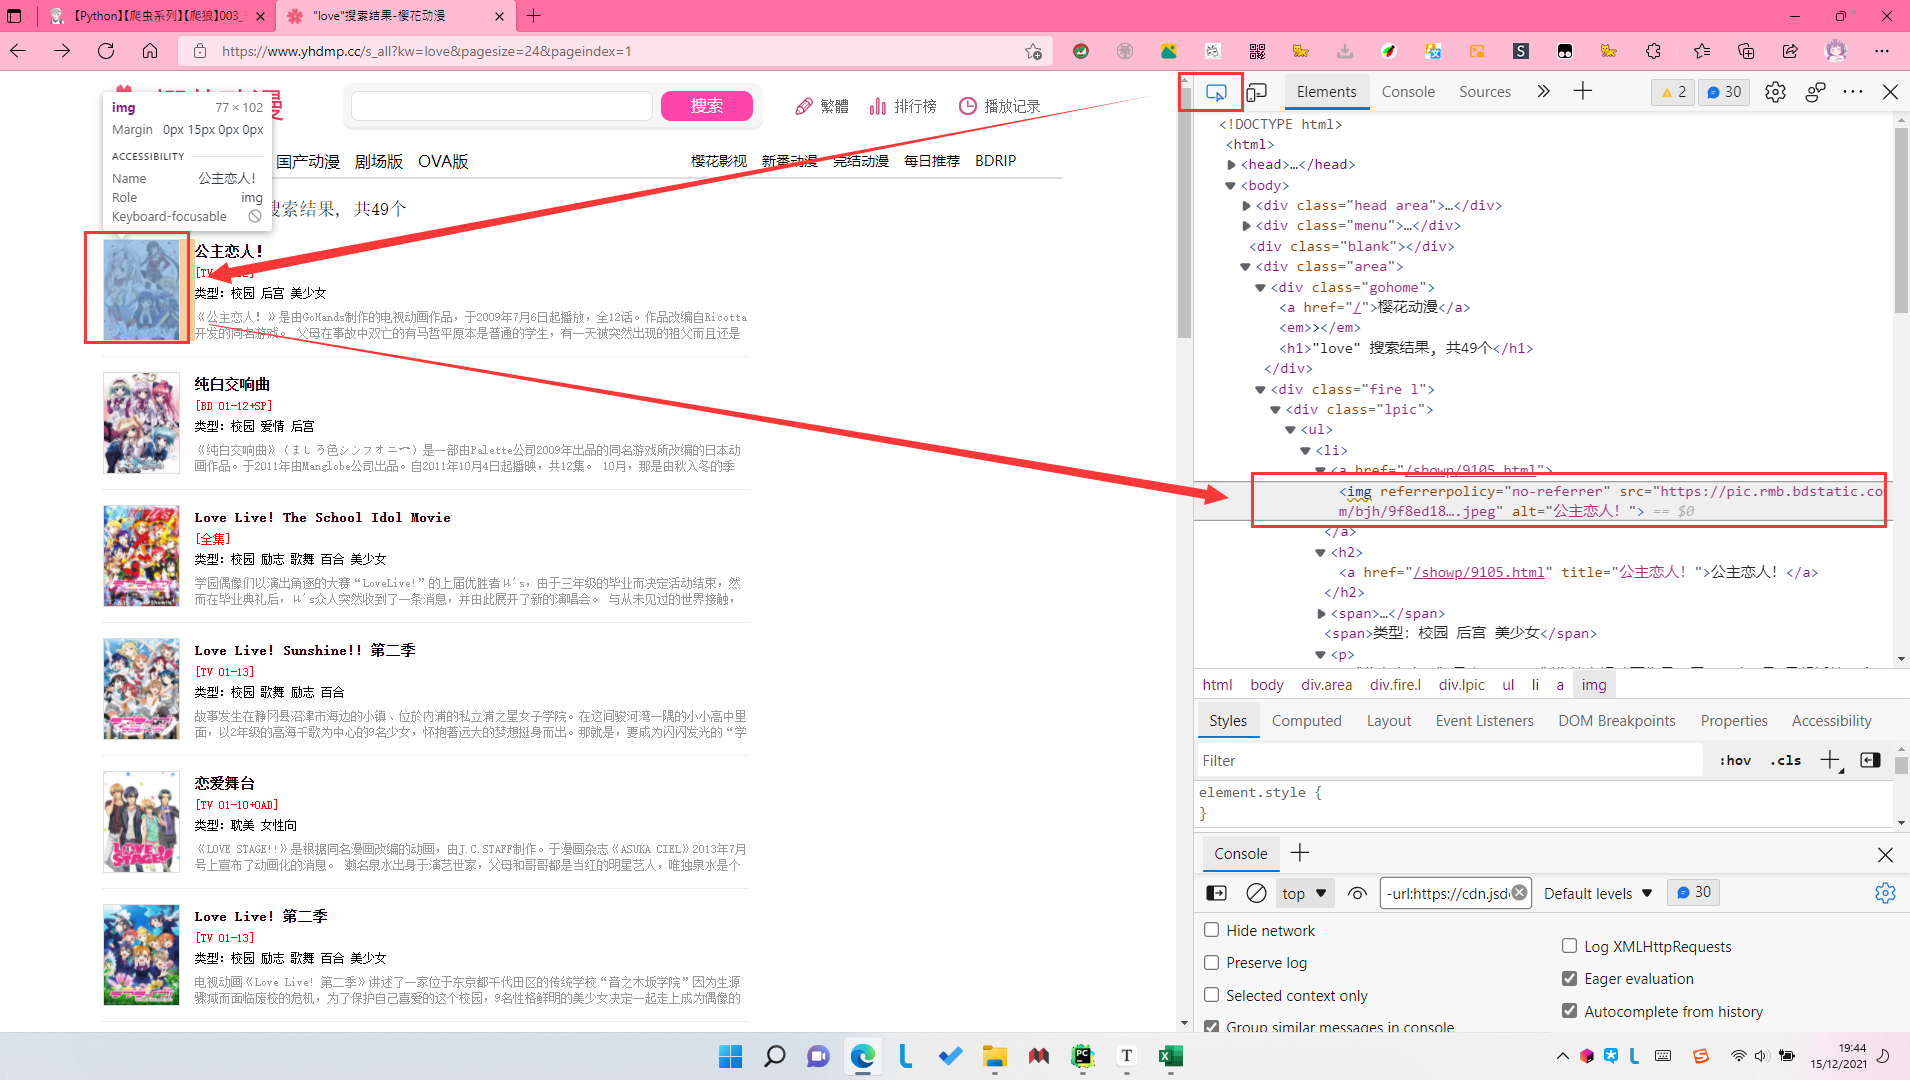The image size is (1910, 1080).
Task: Open the Computed styles tab
Action: tap(1306, 721)
